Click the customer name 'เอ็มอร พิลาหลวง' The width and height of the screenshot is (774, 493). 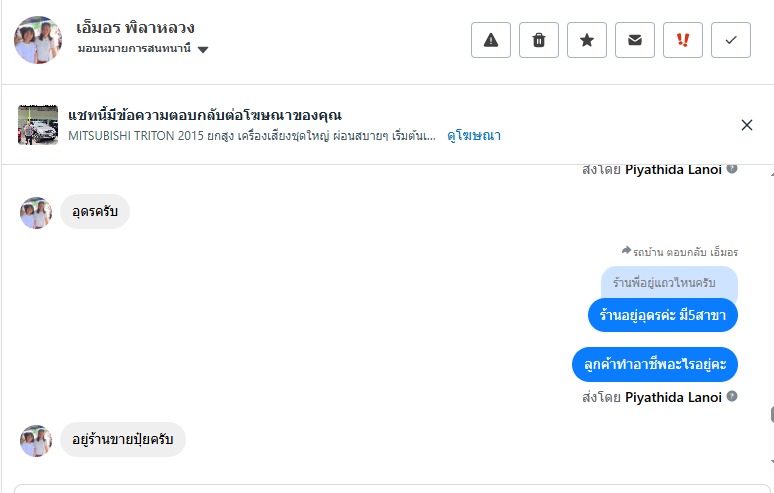click(x=135, y=27)
